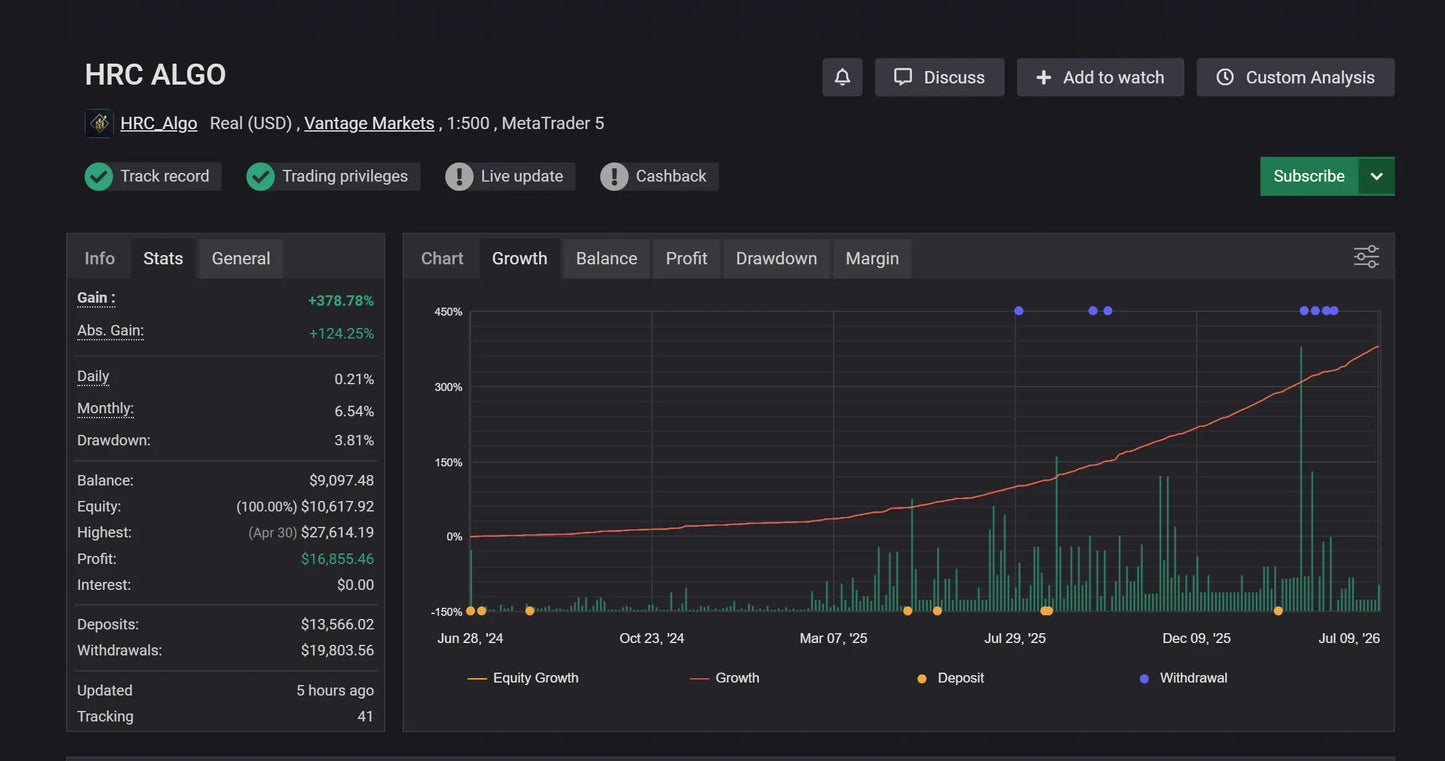Toggle Equity Growth legend series
The width and height of the screenshot is (1445, 761).
[x=523, y=678]
